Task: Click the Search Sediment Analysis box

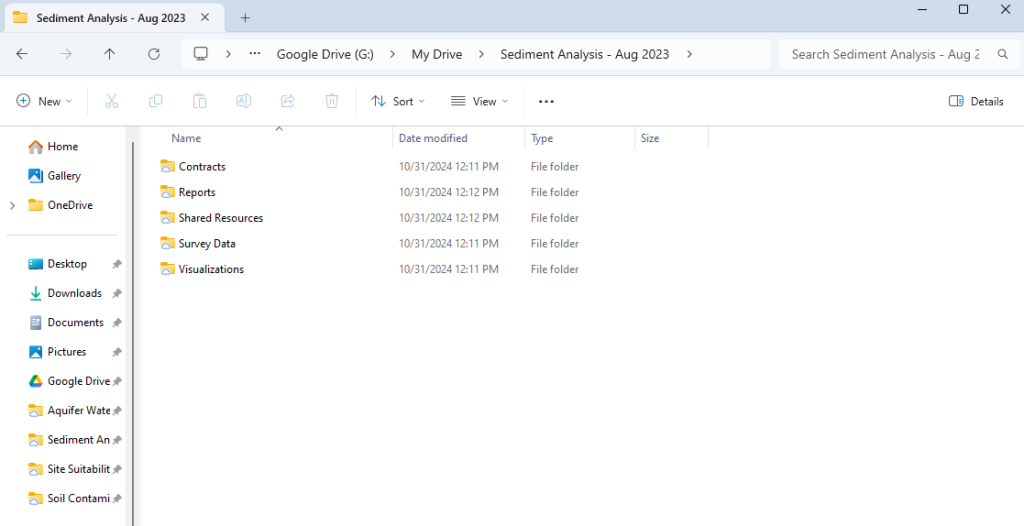Action: click(x=885, y=54)
